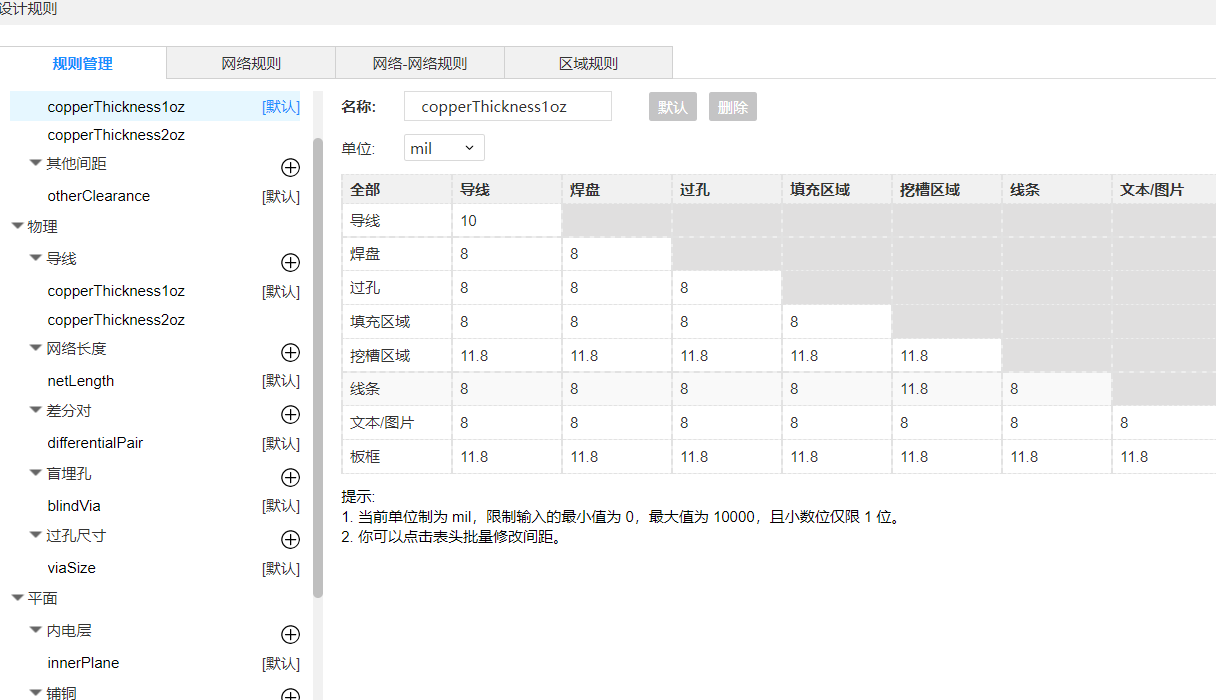Screen dimensions: 1216x700
Task: Switch to 网络规则 tab
Action: click(251, 63)
